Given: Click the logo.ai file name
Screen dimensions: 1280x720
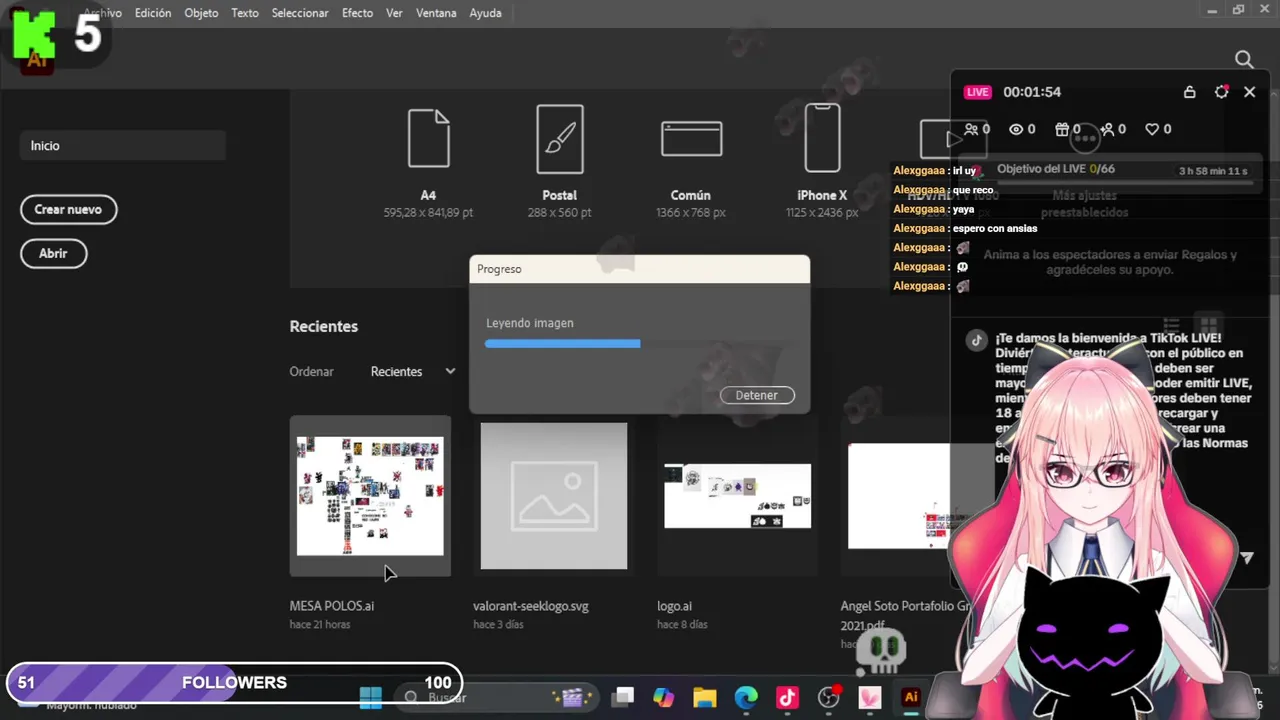Looking at the screenshot, I should click(x=675, y=606).
